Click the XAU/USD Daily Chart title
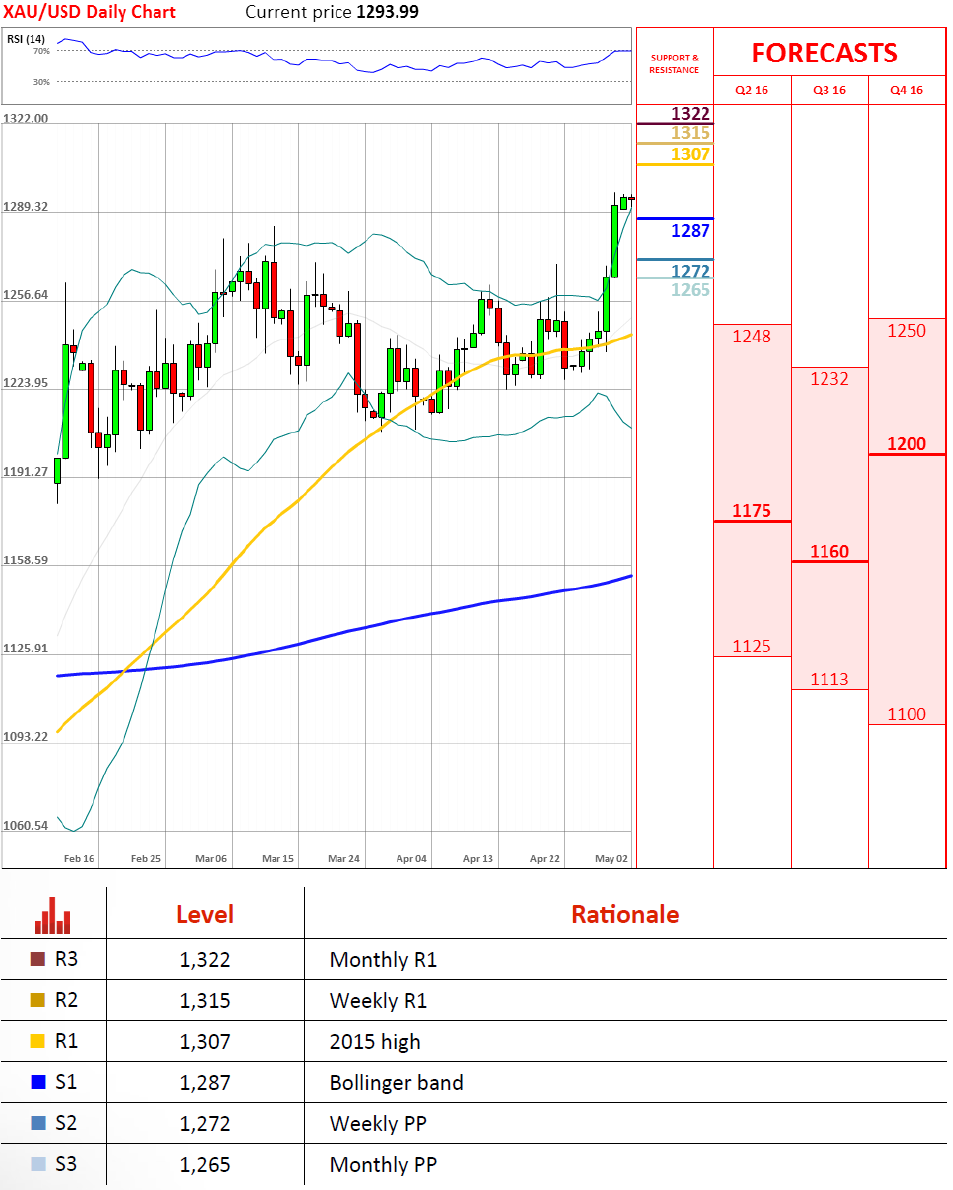953x1190 pixels. [90, 12]
